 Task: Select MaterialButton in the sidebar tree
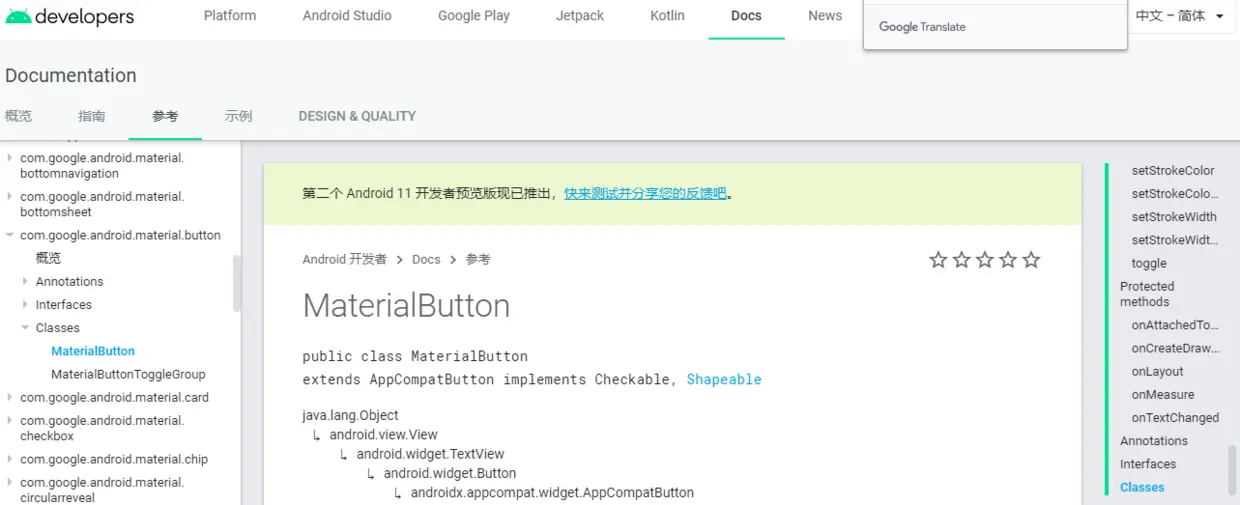pyautogui.click(x=93, y=351)
